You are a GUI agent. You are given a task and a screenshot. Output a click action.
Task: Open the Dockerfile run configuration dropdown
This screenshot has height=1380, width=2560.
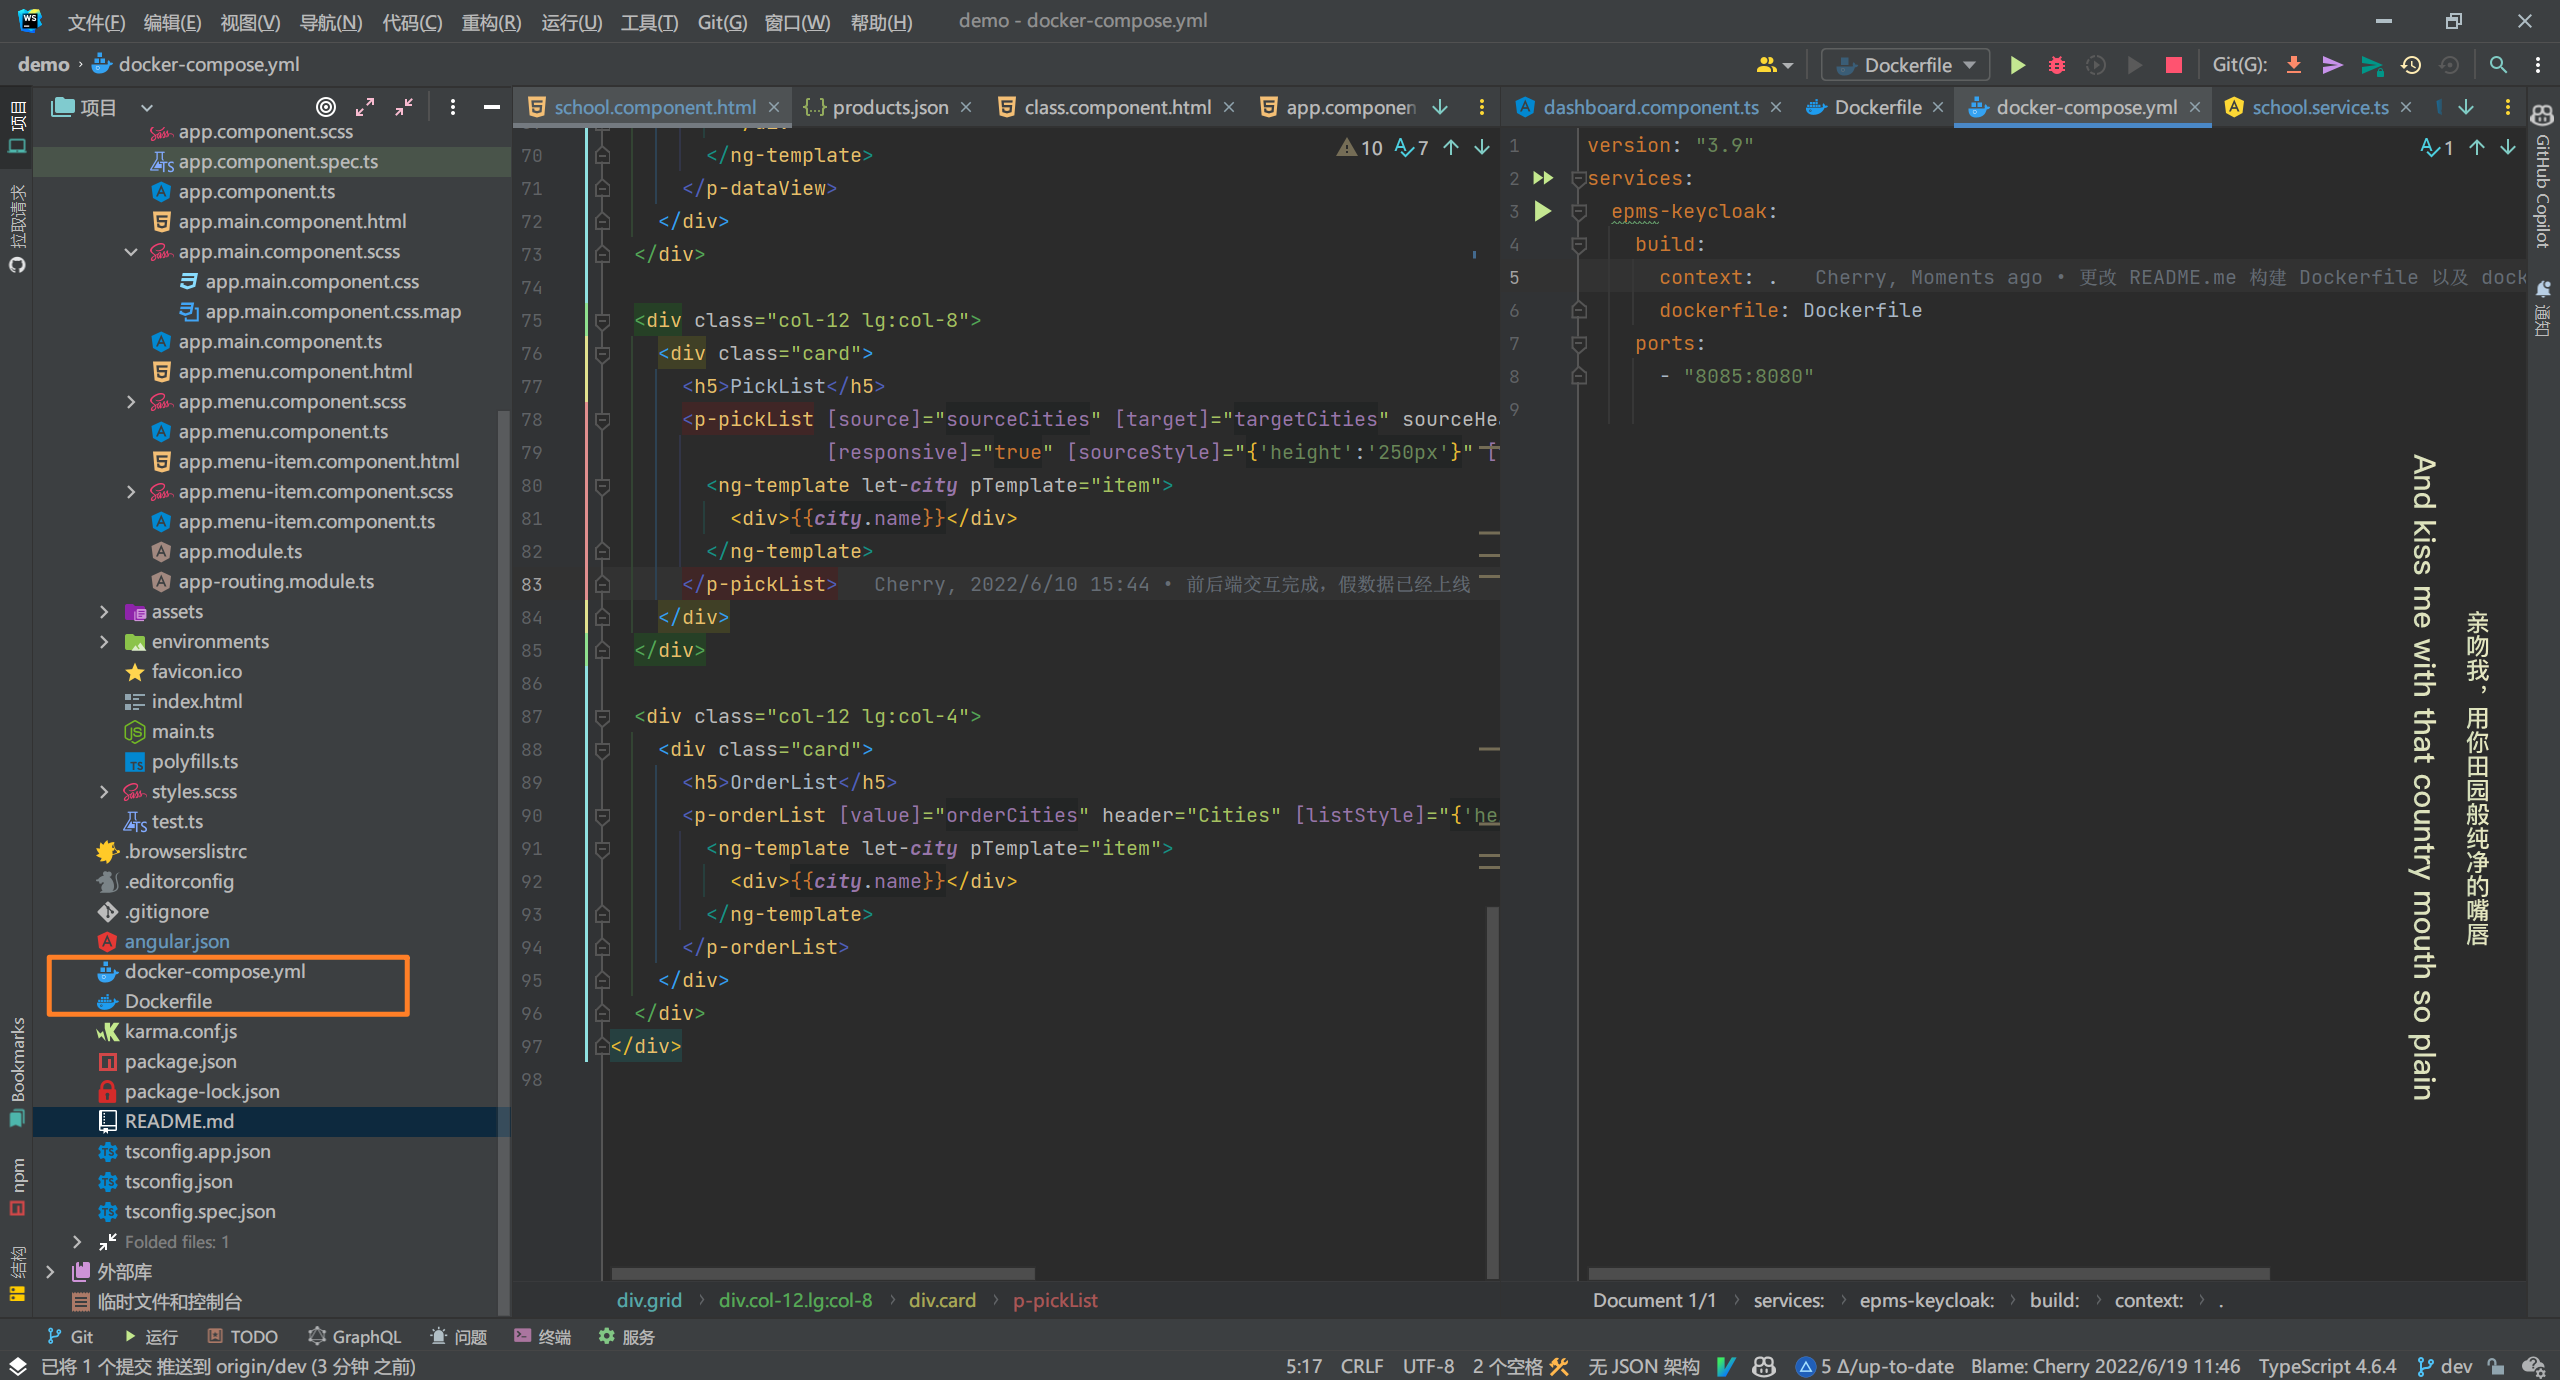[1905, 65]
